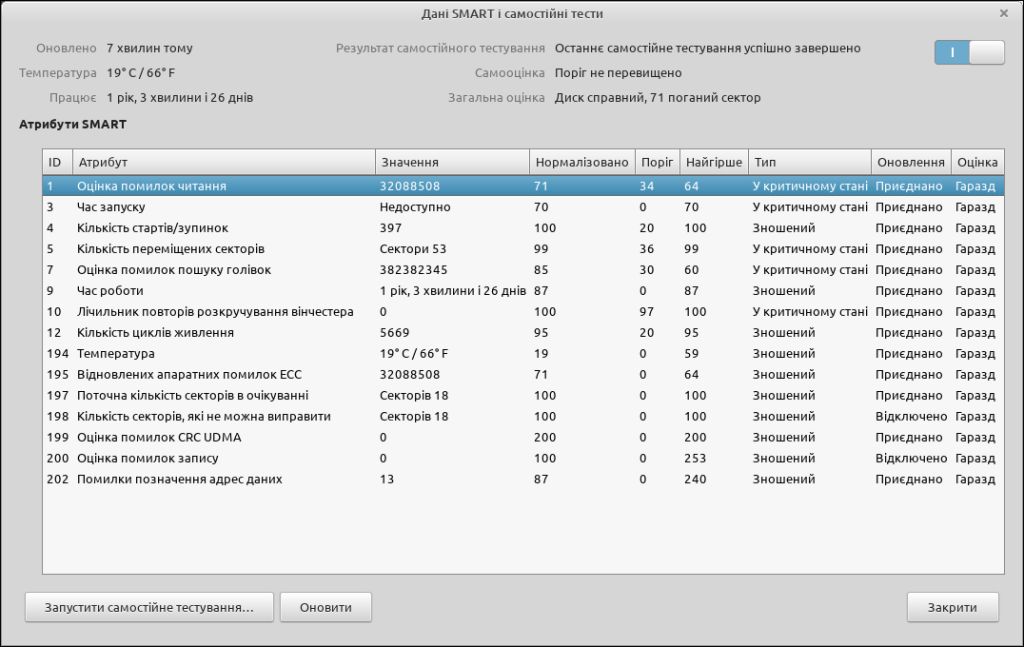Click the Оцінка column header
Viewport: 1024px width, 647px height.
978,162
